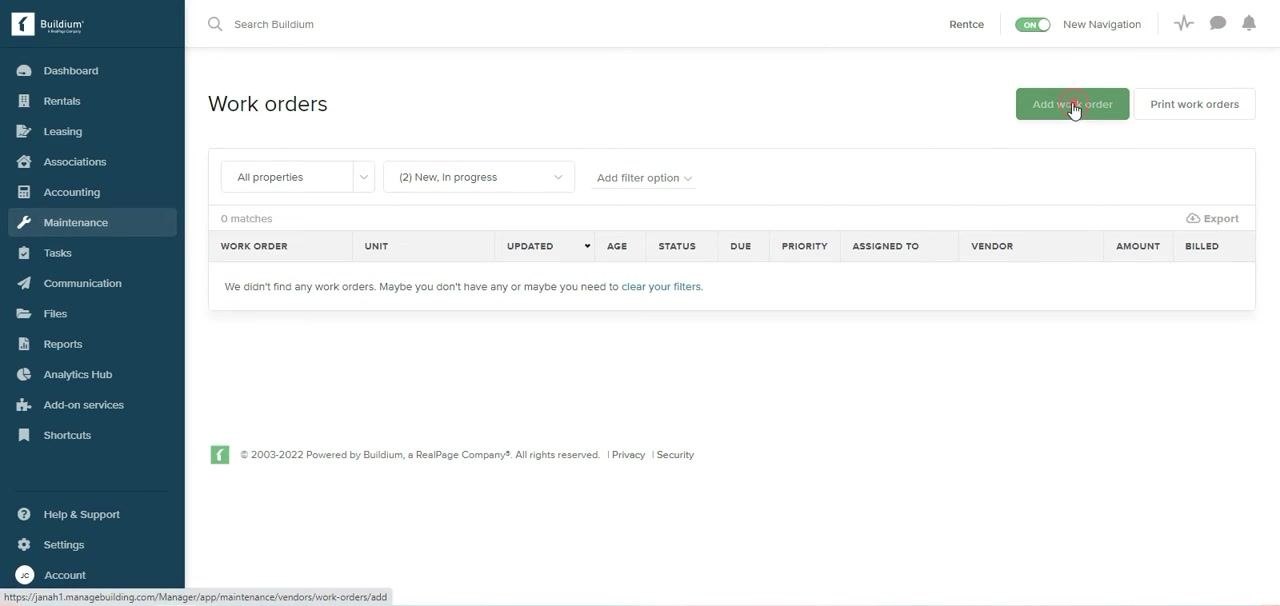
Task: Click the Search Buildium field
Action: point(274,24)
